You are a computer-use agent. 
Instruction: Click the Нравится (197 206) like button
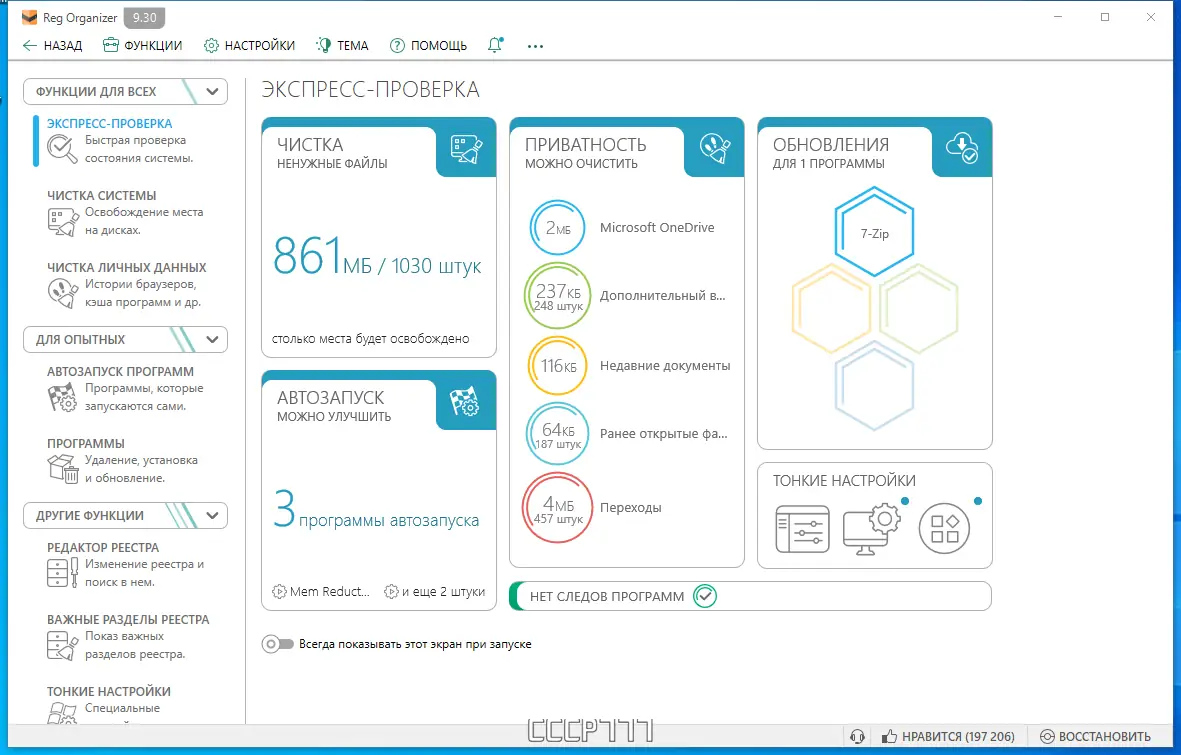point(948,736)
